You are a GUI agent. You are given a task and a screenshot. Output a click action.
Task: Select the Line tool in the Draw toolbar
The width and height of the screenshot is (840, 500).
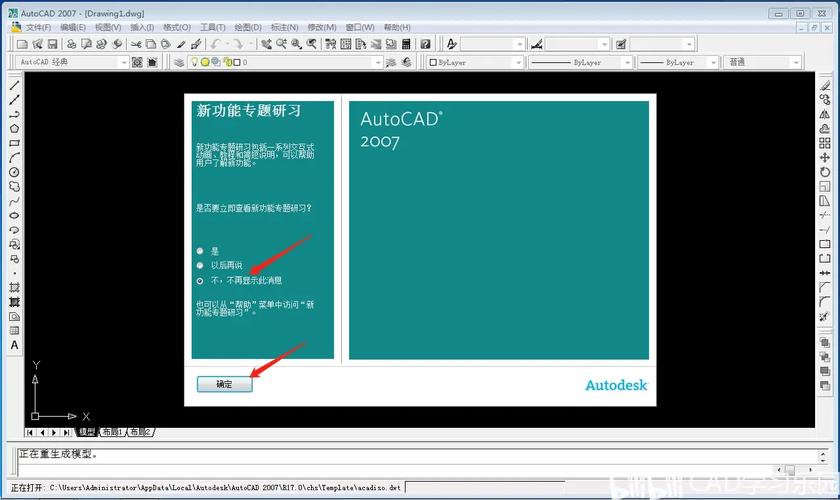click(x=14, y=85)
